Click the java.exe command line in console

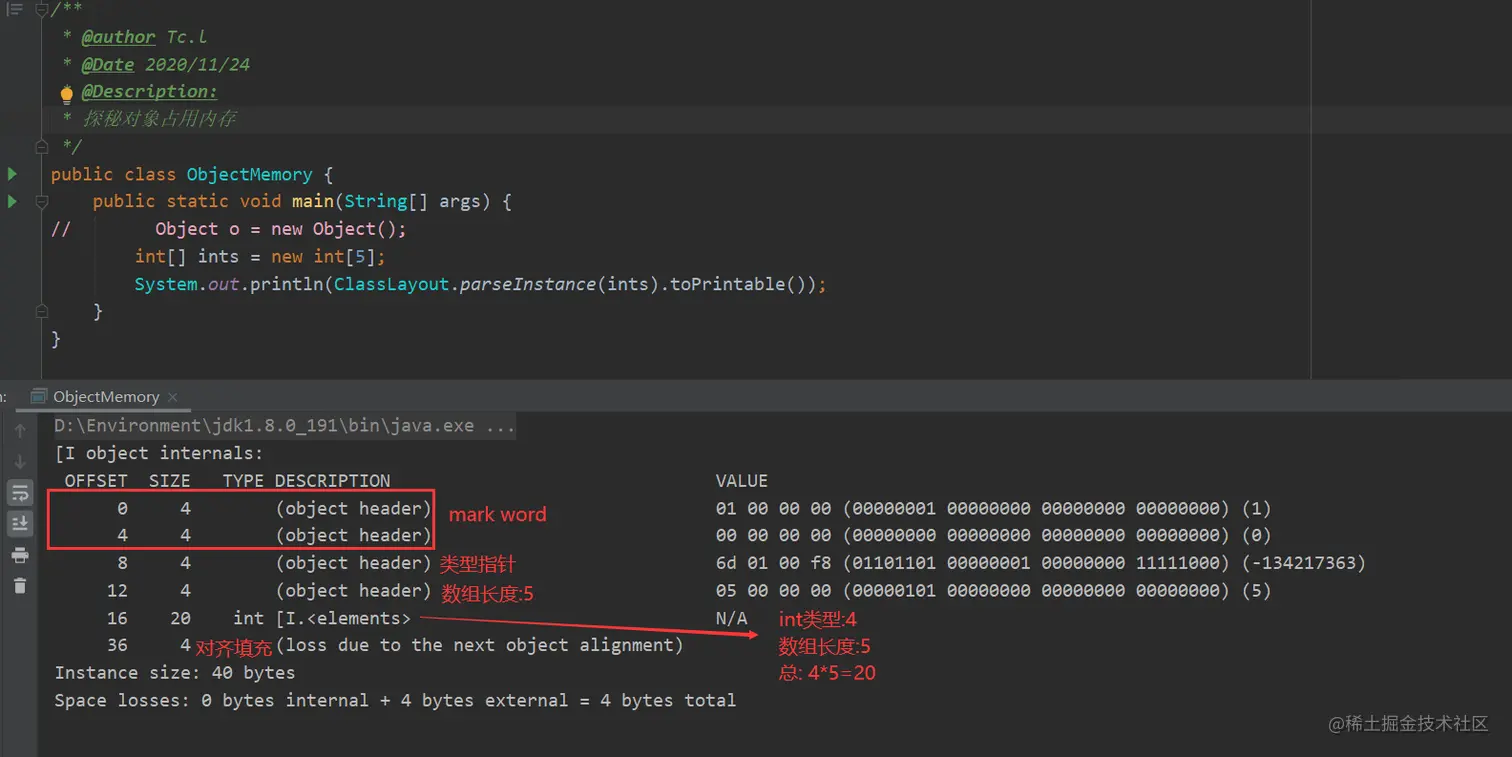tap(285, 426)
